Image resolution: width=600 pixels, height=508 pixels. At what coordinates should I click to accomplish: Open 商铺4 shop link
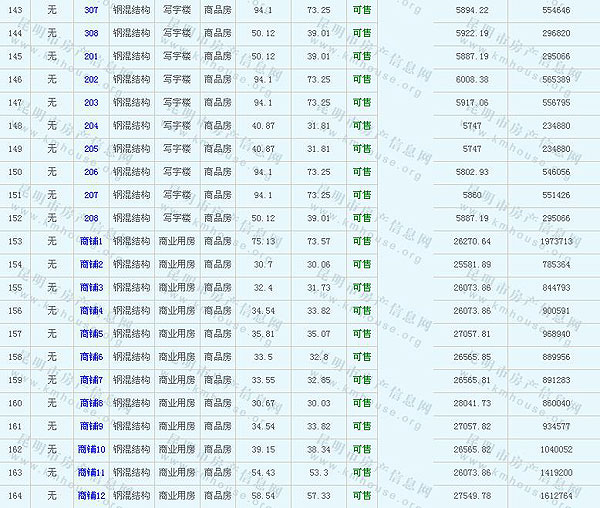[91, 310]
